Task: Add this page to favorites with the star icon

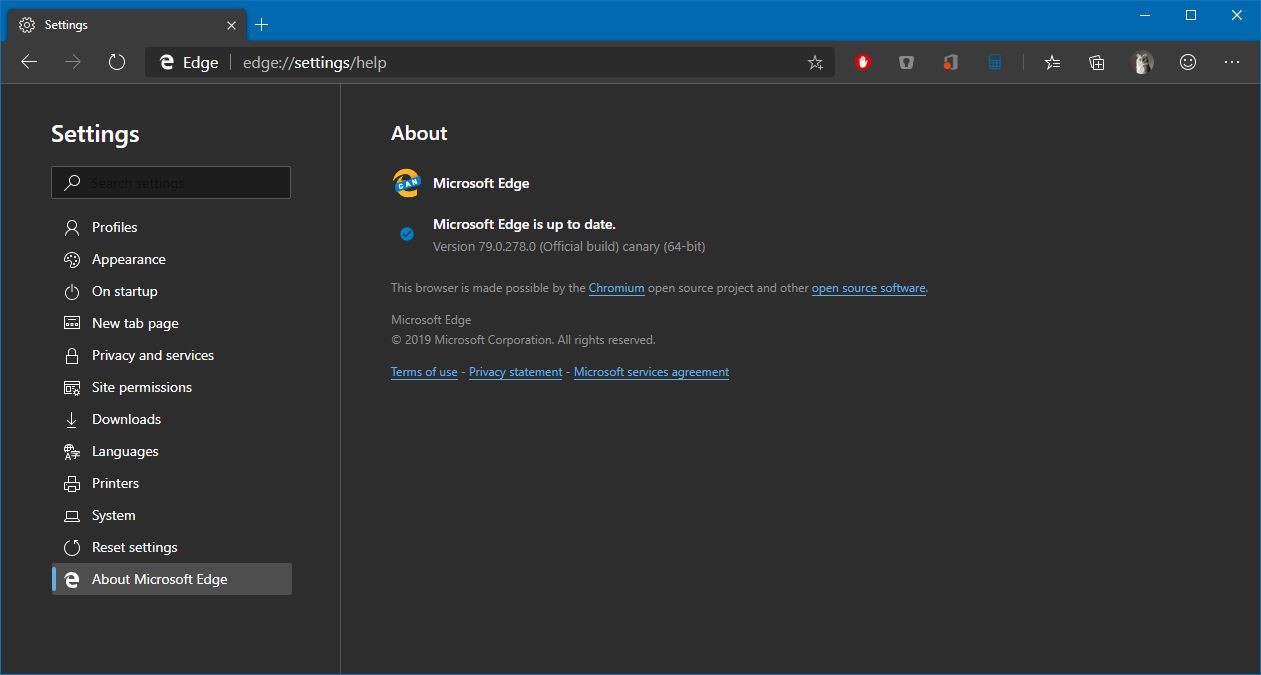Action: tap(815, 63)
